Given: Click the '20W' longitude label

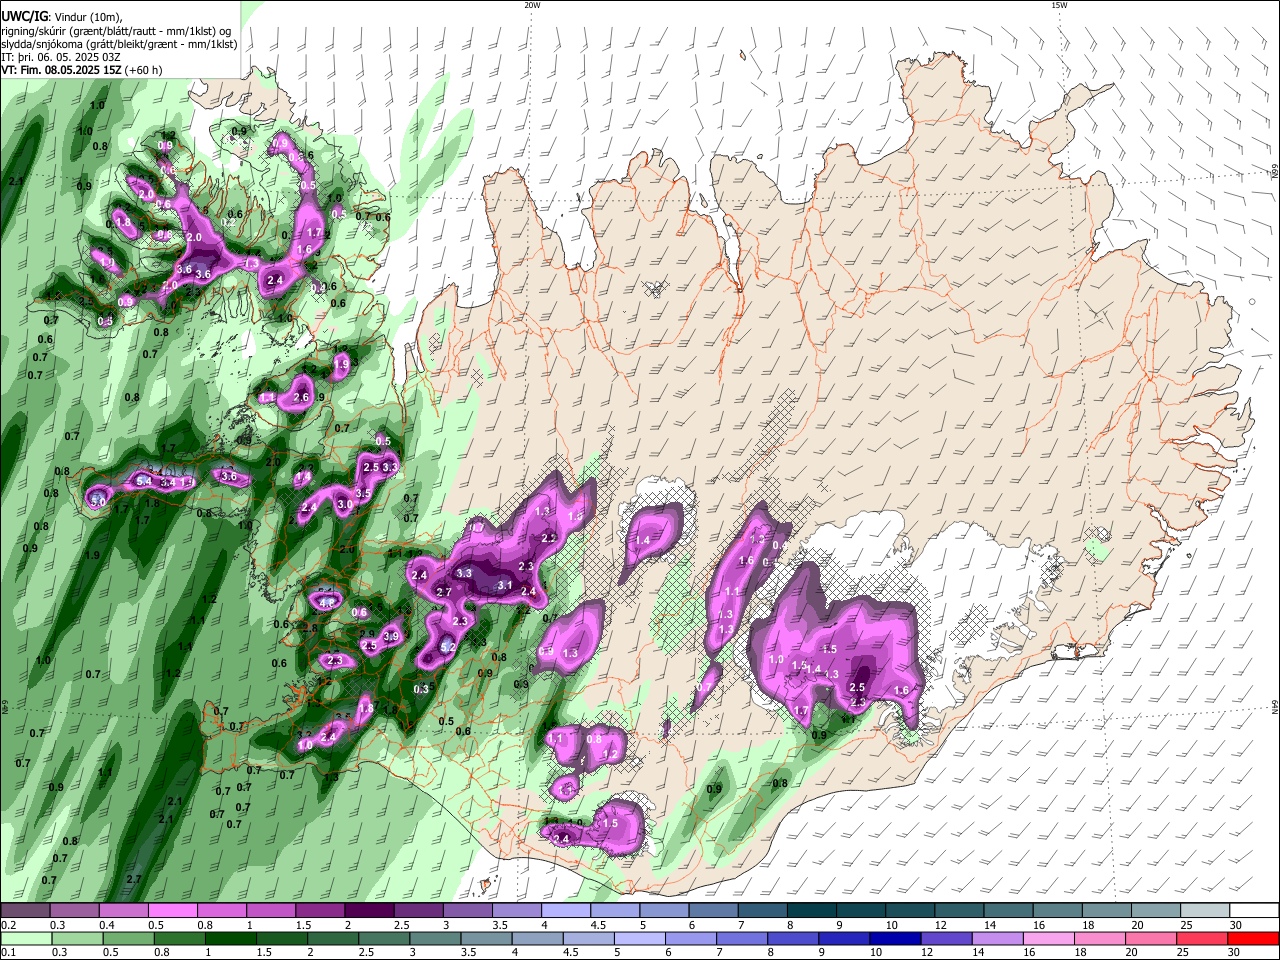Looking at the screenshot, I should pyautogui.click(x=532, y=5).
